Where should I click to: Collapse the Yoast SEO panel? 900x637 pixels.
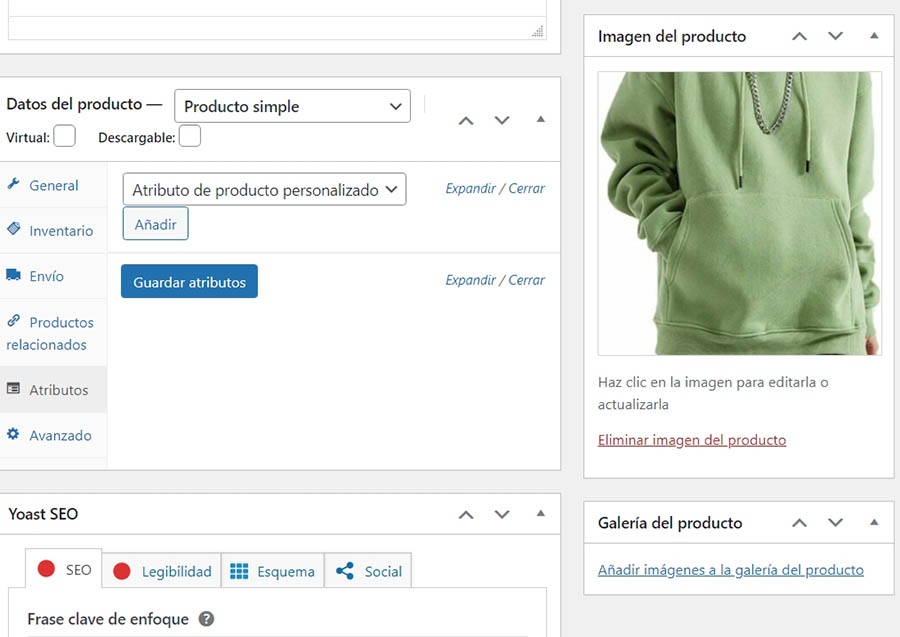[x=541, y=514]
